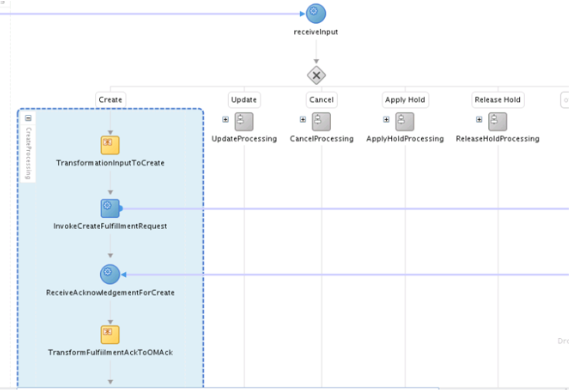
Task: Click the TransformationInputToCreate label
Action: click(110, 163)
